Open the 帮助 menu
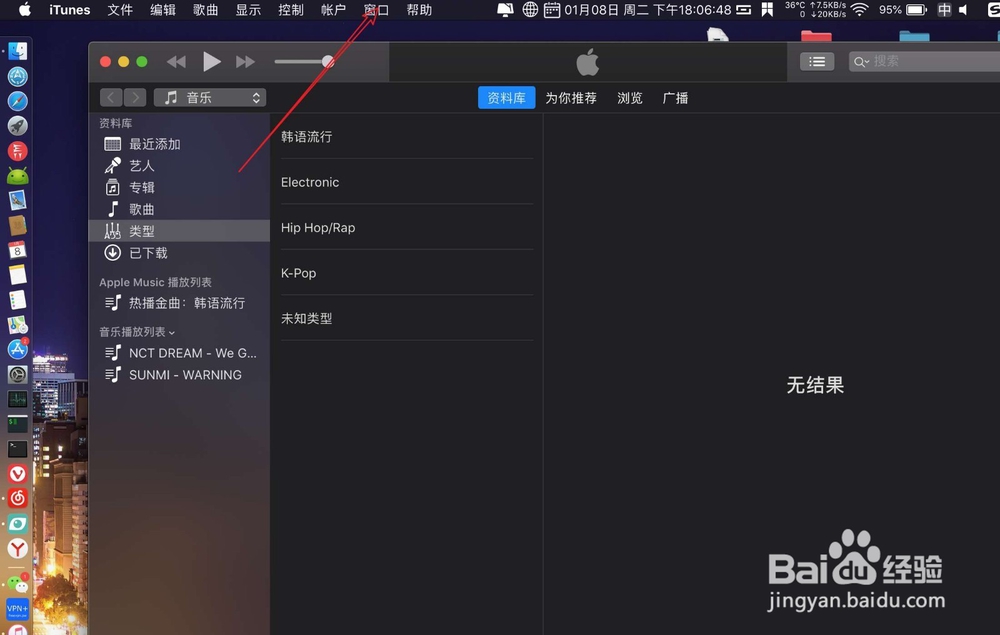This screenshot has width=1000, height=635. 419,10
